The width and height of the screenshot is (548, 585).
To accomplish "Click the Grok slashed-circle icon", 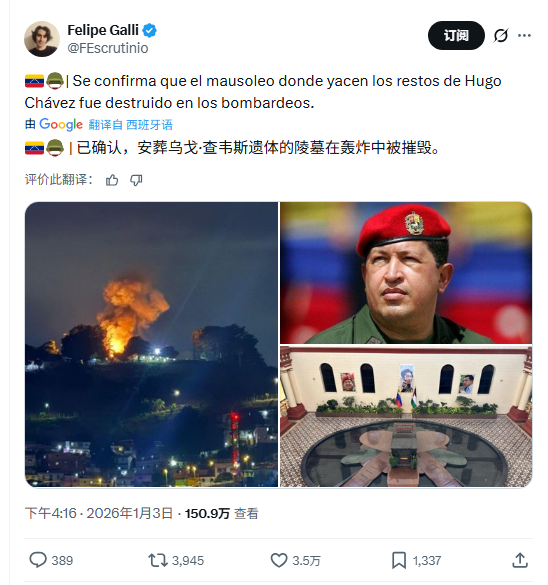I will [x=501, y=35].
